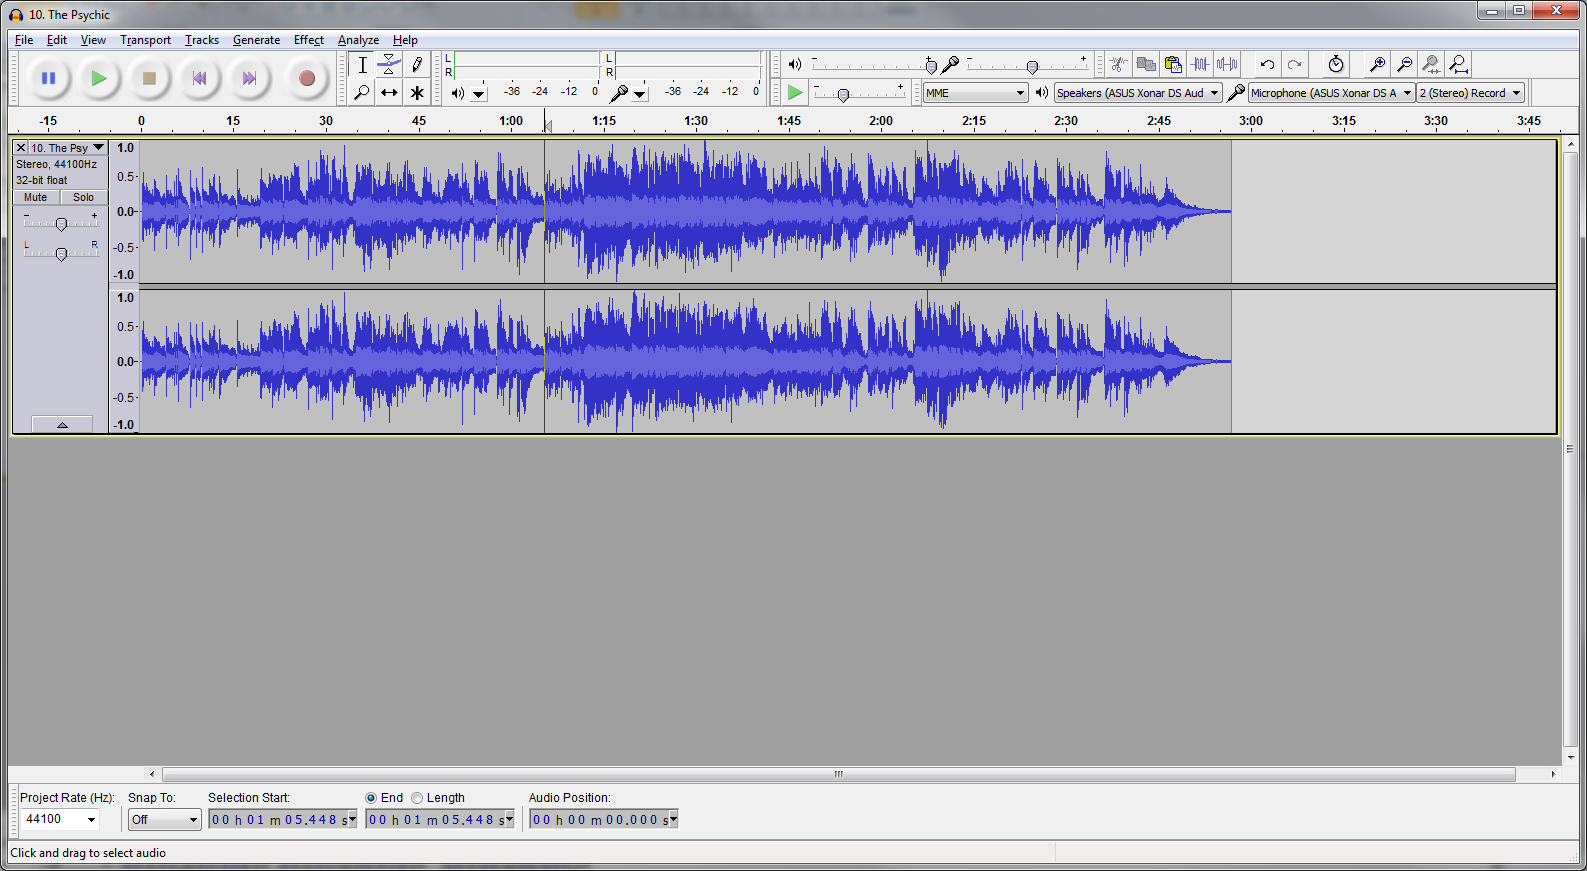Click the Cut scissors icon
Screen dimensions: 1587x871
(x=1119, y=64)
